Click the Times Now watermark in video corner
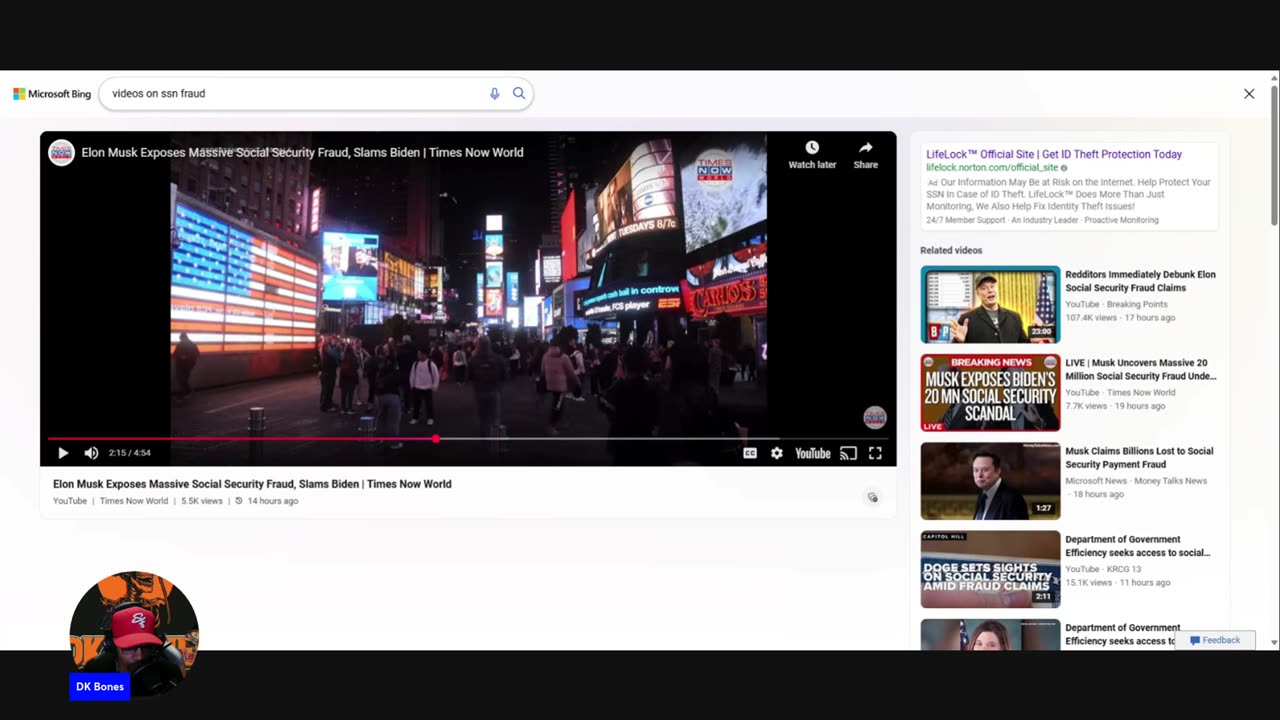This screenshot has width=1280, height=720. click(x=875, y=417)
